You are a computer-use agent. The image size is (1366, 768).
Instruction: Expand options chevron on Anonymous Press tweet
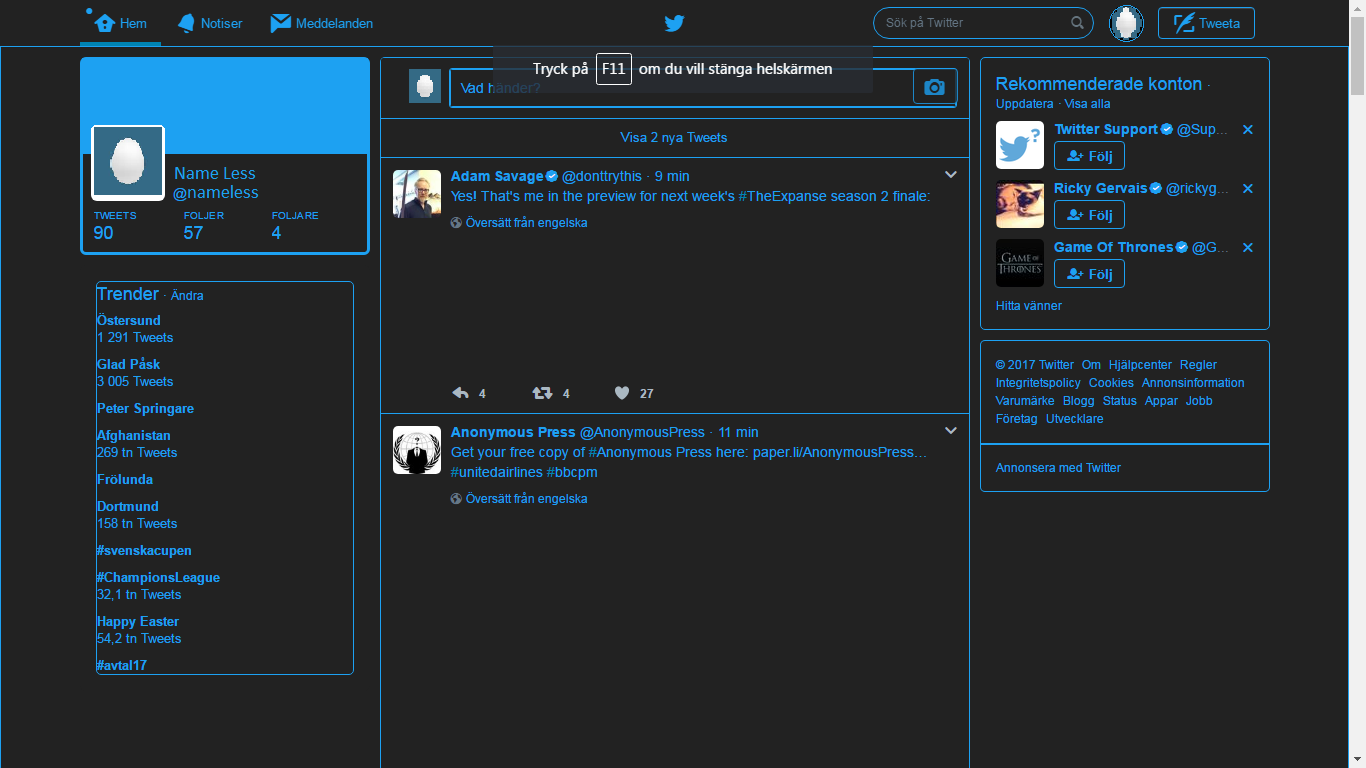point(951,431)
